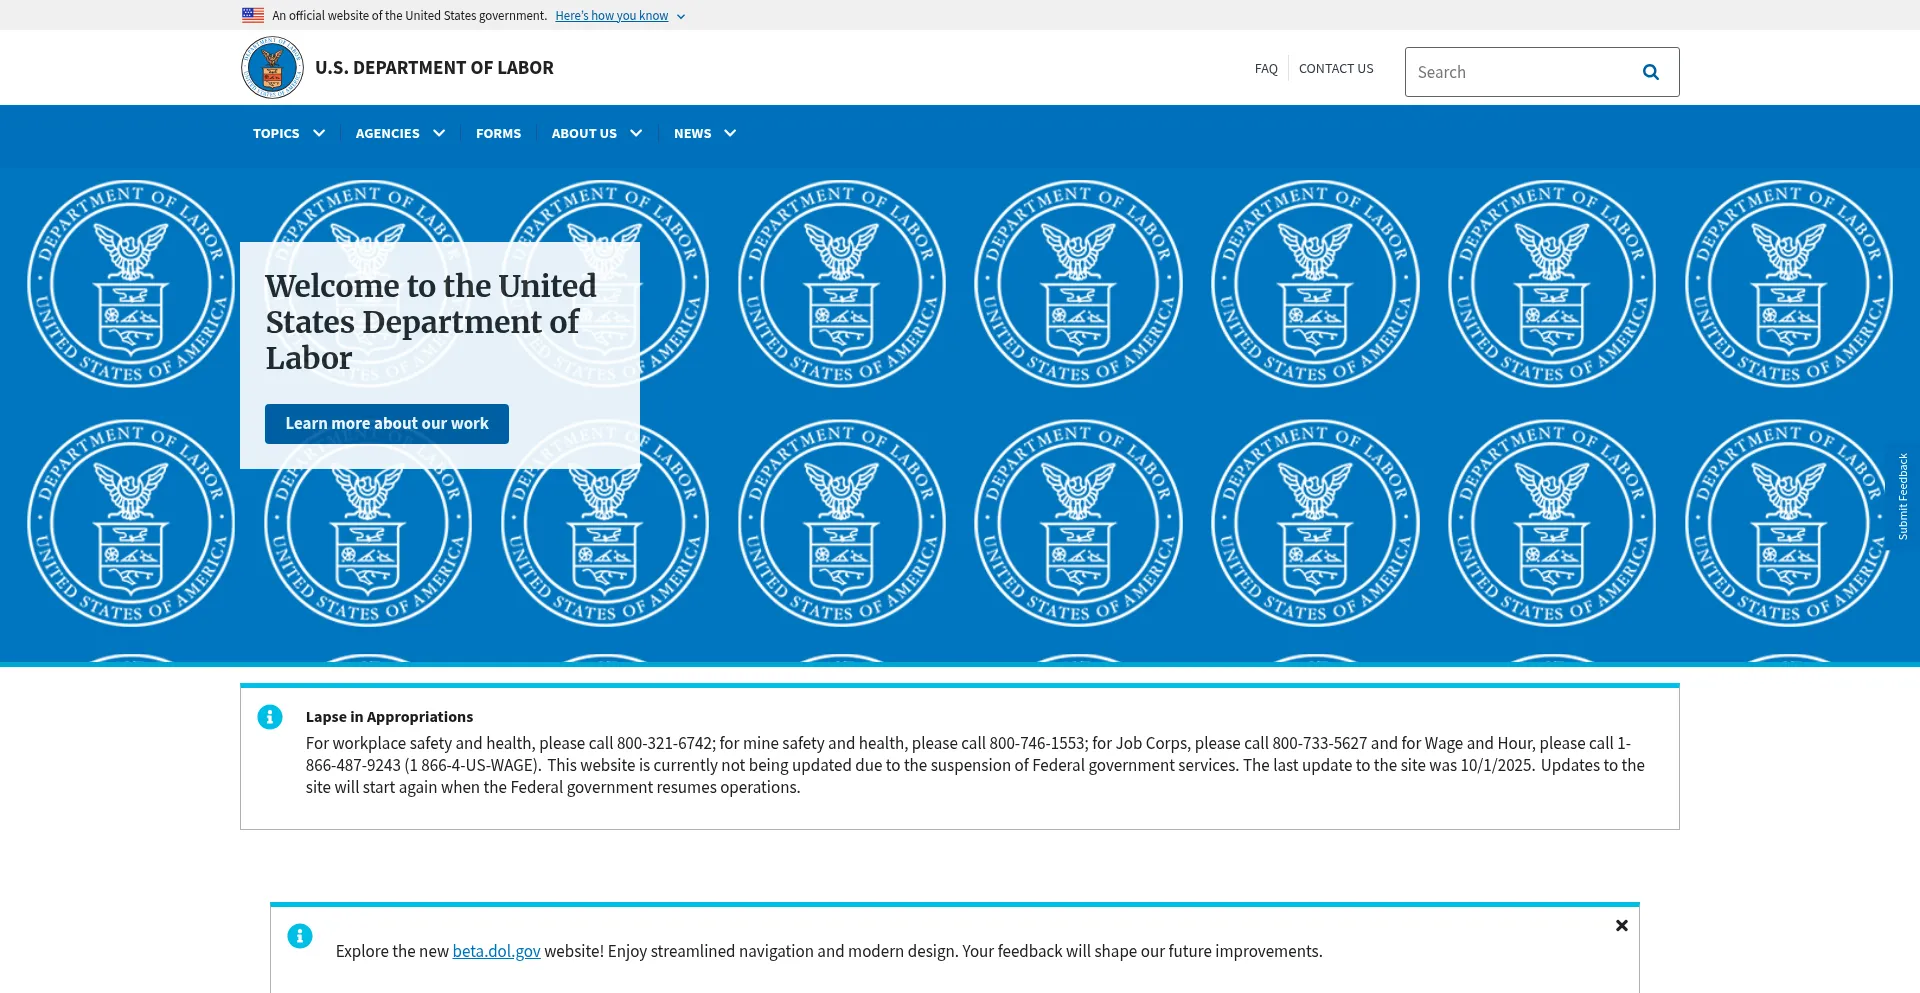Expand the Topics menu chevron
Viewport: 1920px width, 993px height.
(x=319, y=133)
